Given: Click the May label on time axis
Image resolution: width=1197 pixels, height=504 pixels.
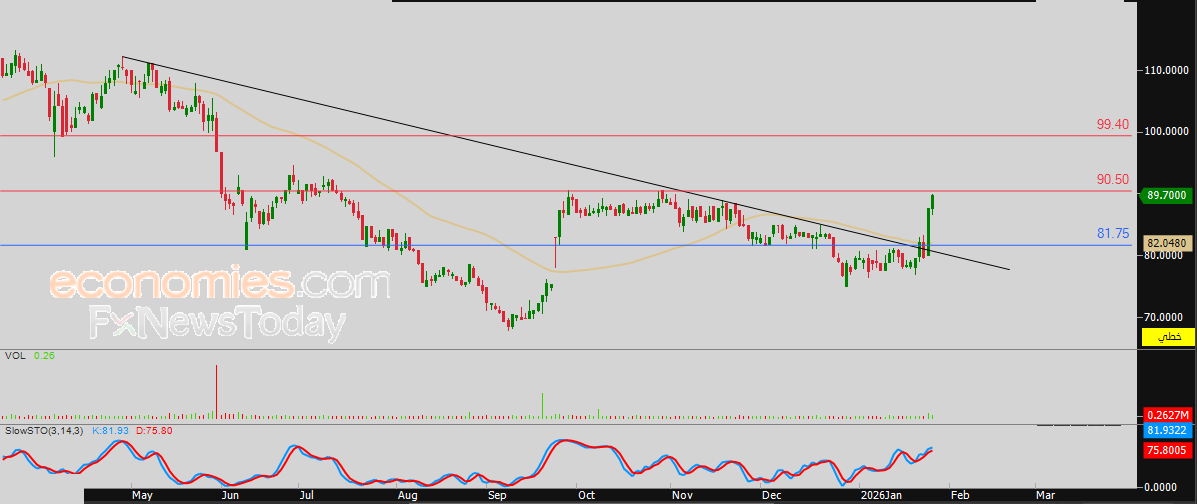Looking at the screenshot, I should coord(143,496).
